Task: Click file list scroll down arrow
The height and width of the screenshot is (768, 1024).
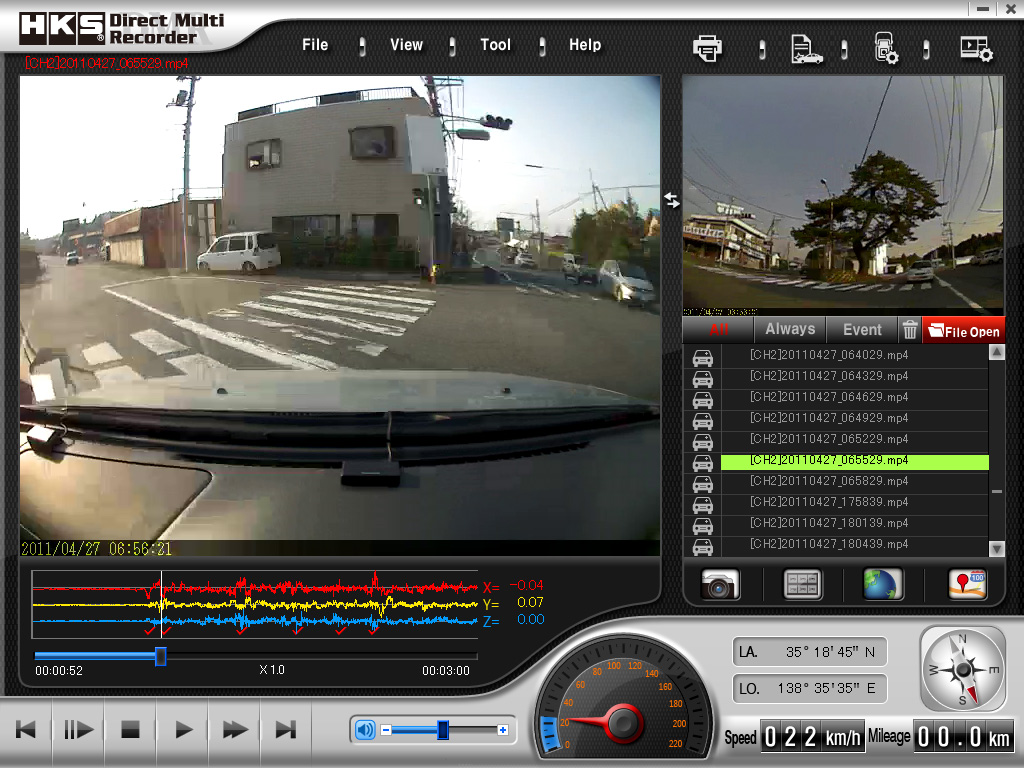Action: coord(997,549)
